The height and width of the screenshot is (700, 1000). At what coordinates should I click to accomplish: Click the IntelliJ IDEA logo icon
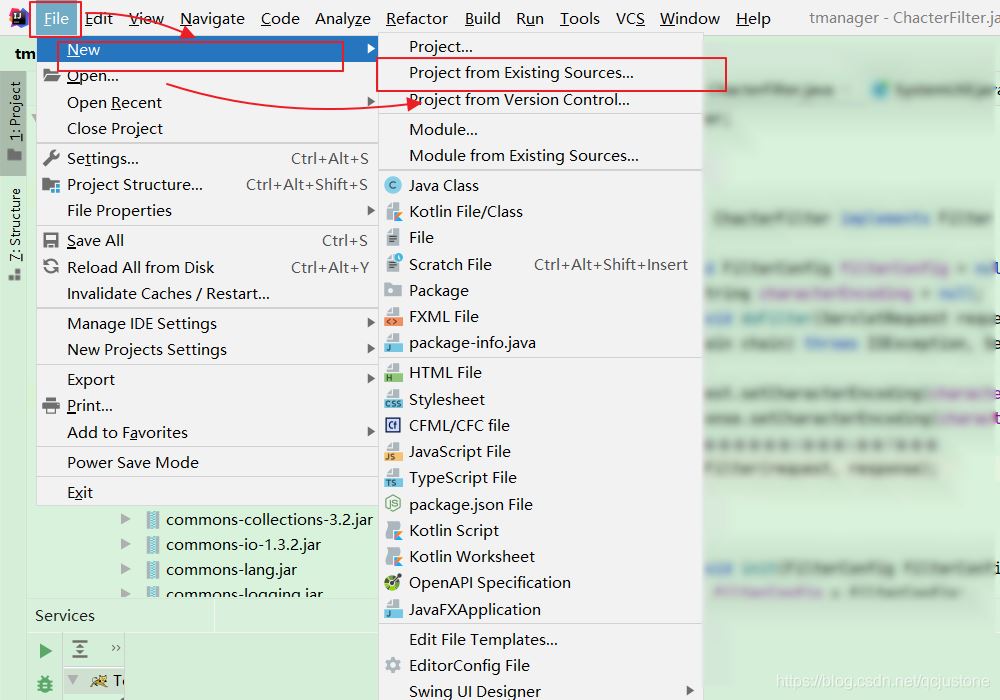[18, 18]
